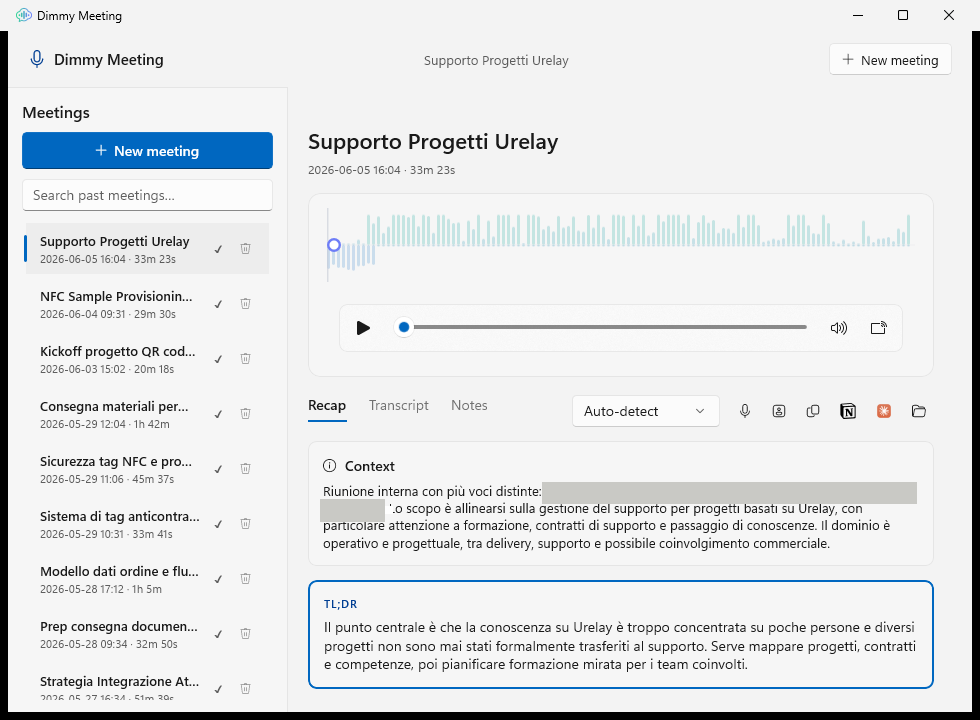Delete the Sistema di tag anticontra meeting
Image resolution: width=980 pixels, height=720 pixels.
[x=246, y=524]
